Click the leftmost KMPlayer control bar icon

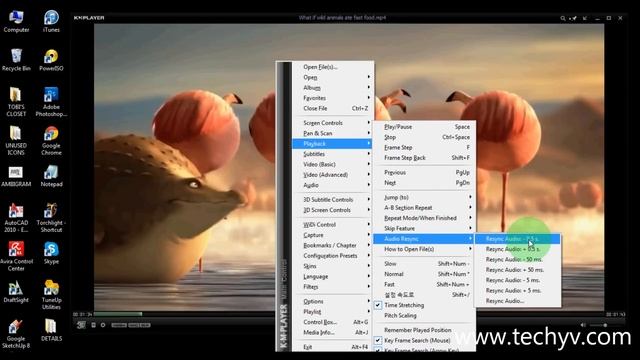tap(81, 325)
